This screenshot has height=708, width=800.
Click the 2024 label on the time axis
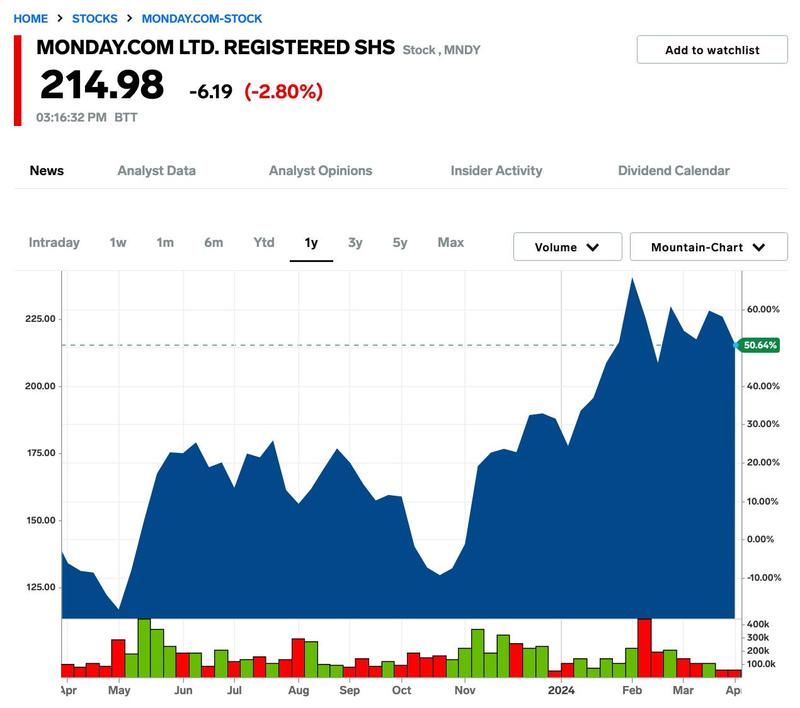561,690
